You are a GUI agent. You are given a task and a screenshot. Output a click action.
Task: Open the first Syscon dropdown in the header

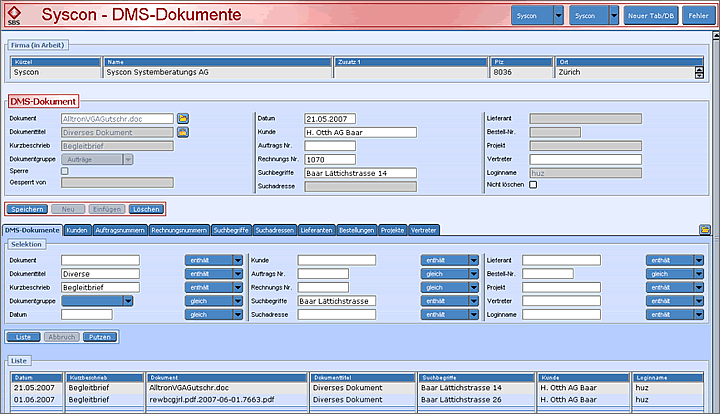point(538,16)
